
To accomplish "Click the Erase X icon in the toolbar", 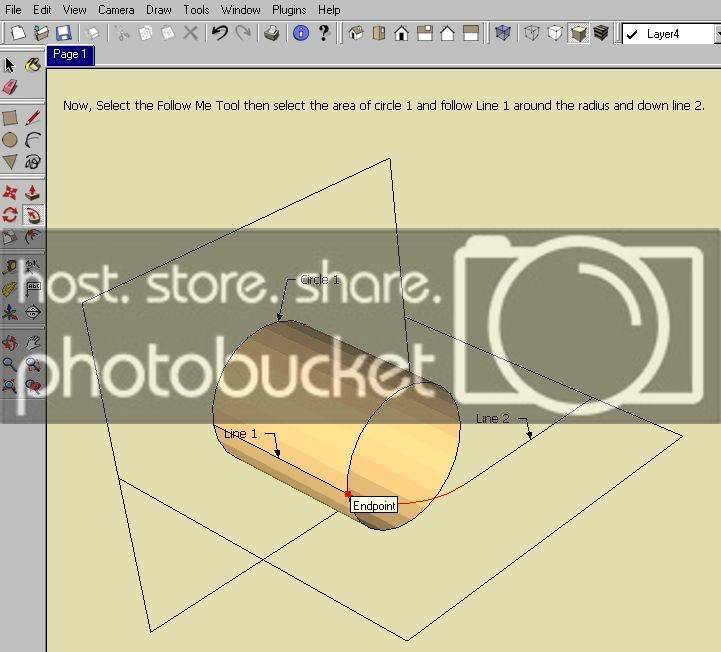I will tap(190, 33).
